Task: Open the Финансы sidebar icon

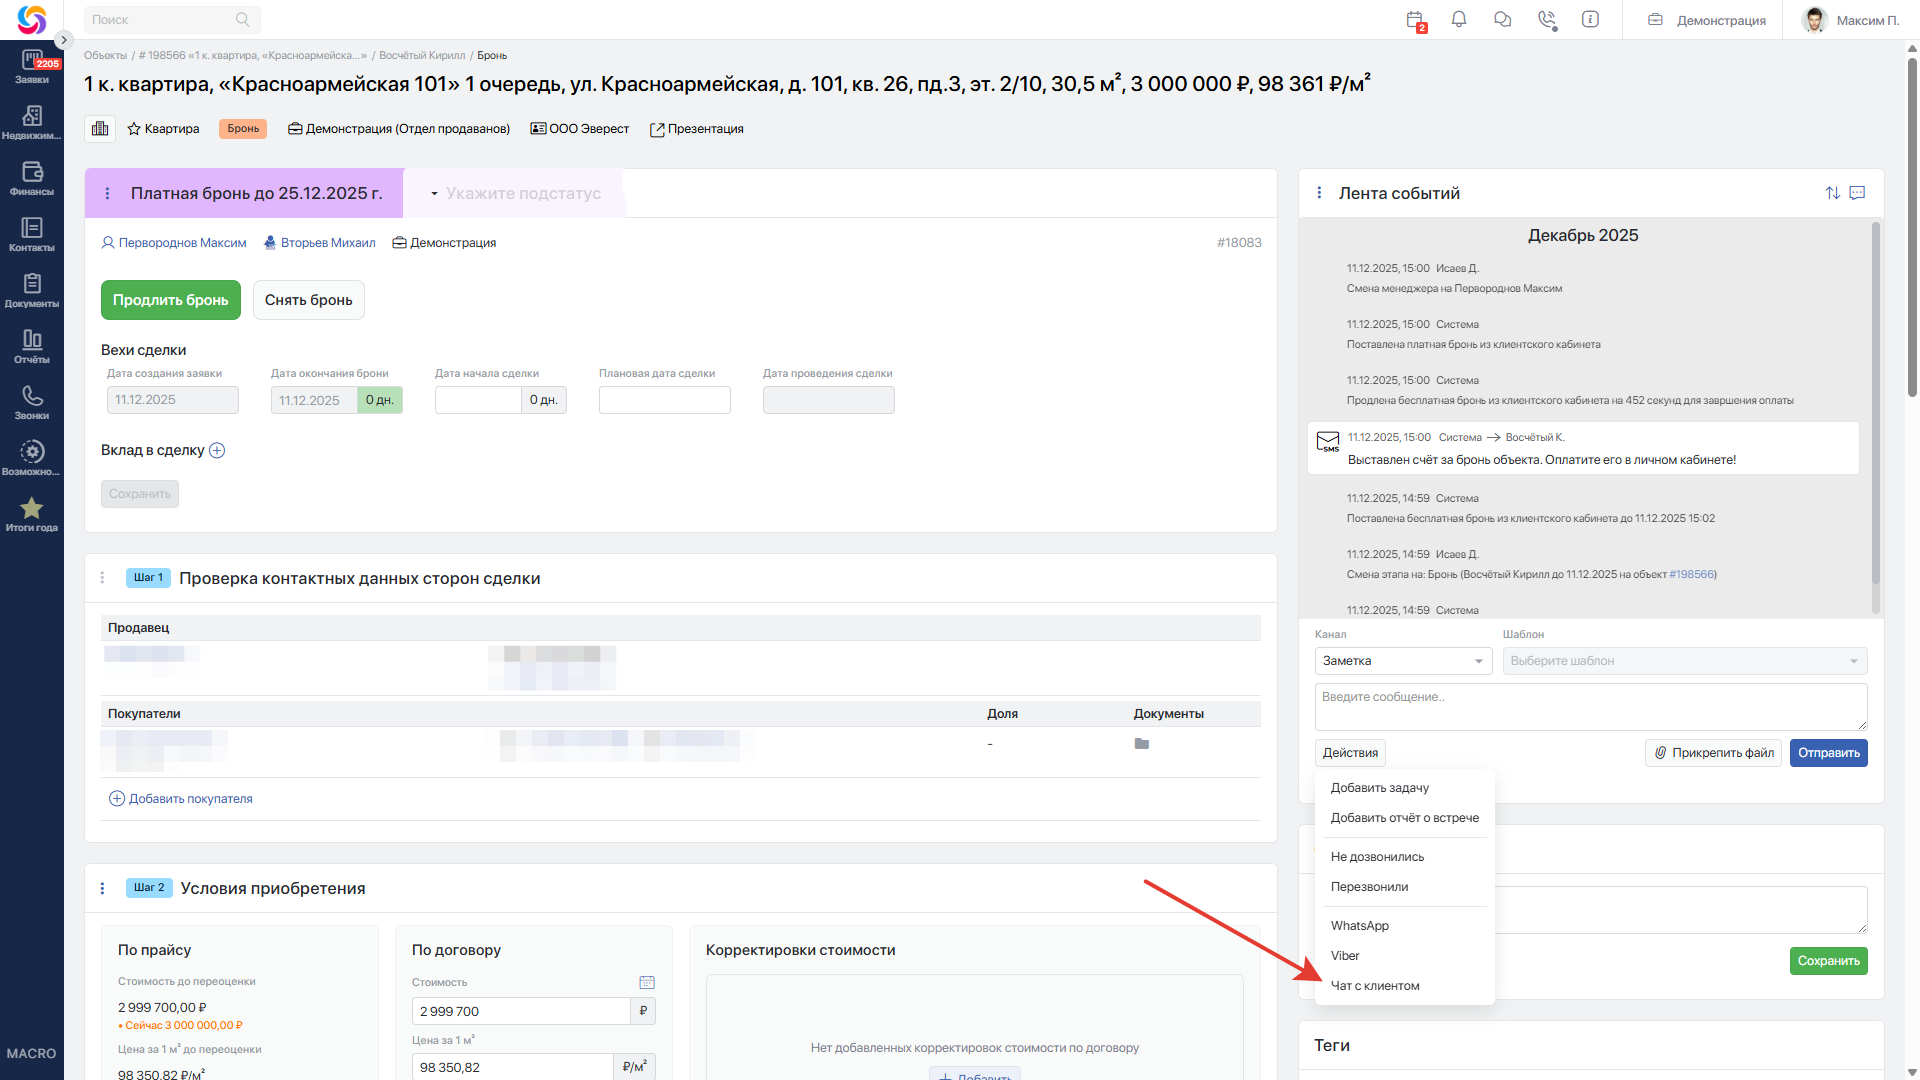Action: pyautogui.click(x=31, y=178)
